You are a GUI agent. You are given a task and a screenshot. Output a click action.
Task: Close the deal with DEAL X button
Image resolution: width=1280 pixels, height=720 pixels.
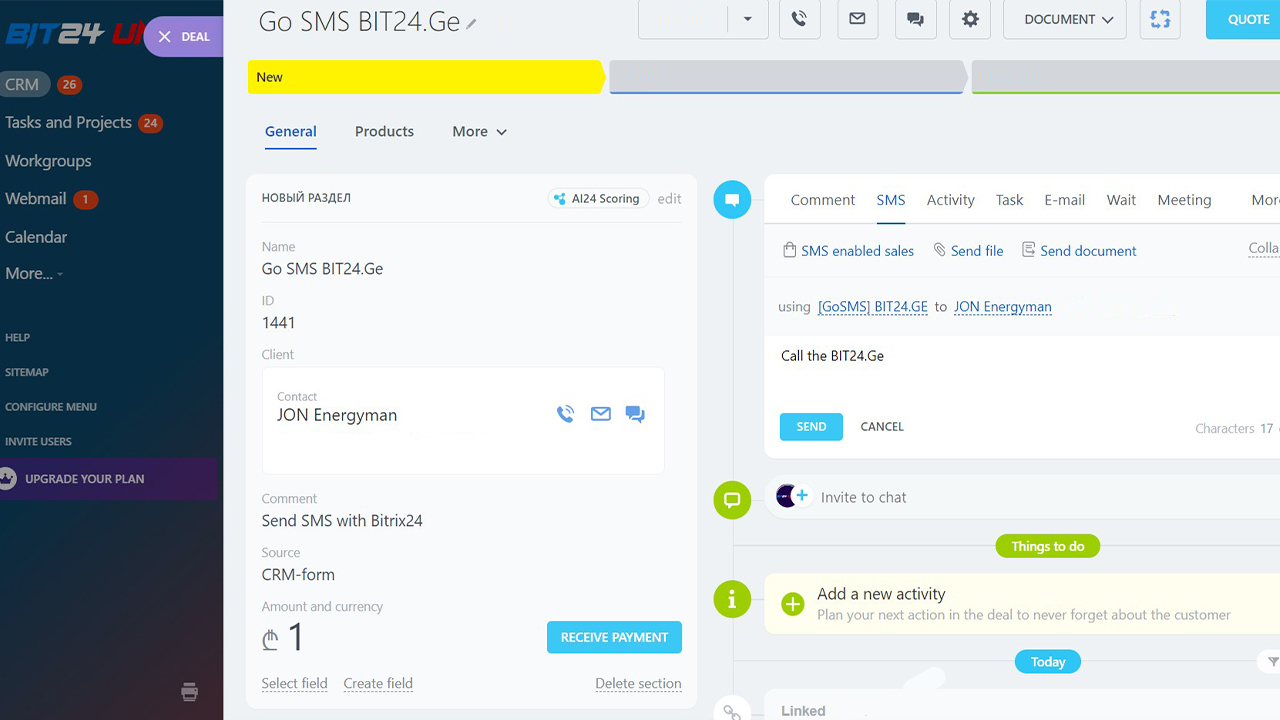184,36
